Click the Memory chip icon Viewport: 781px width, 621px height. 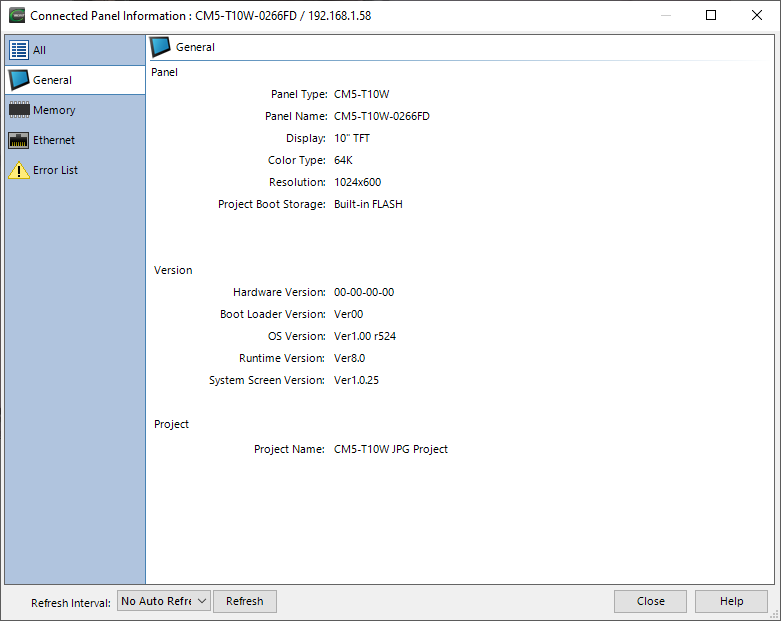coord(19,110)
